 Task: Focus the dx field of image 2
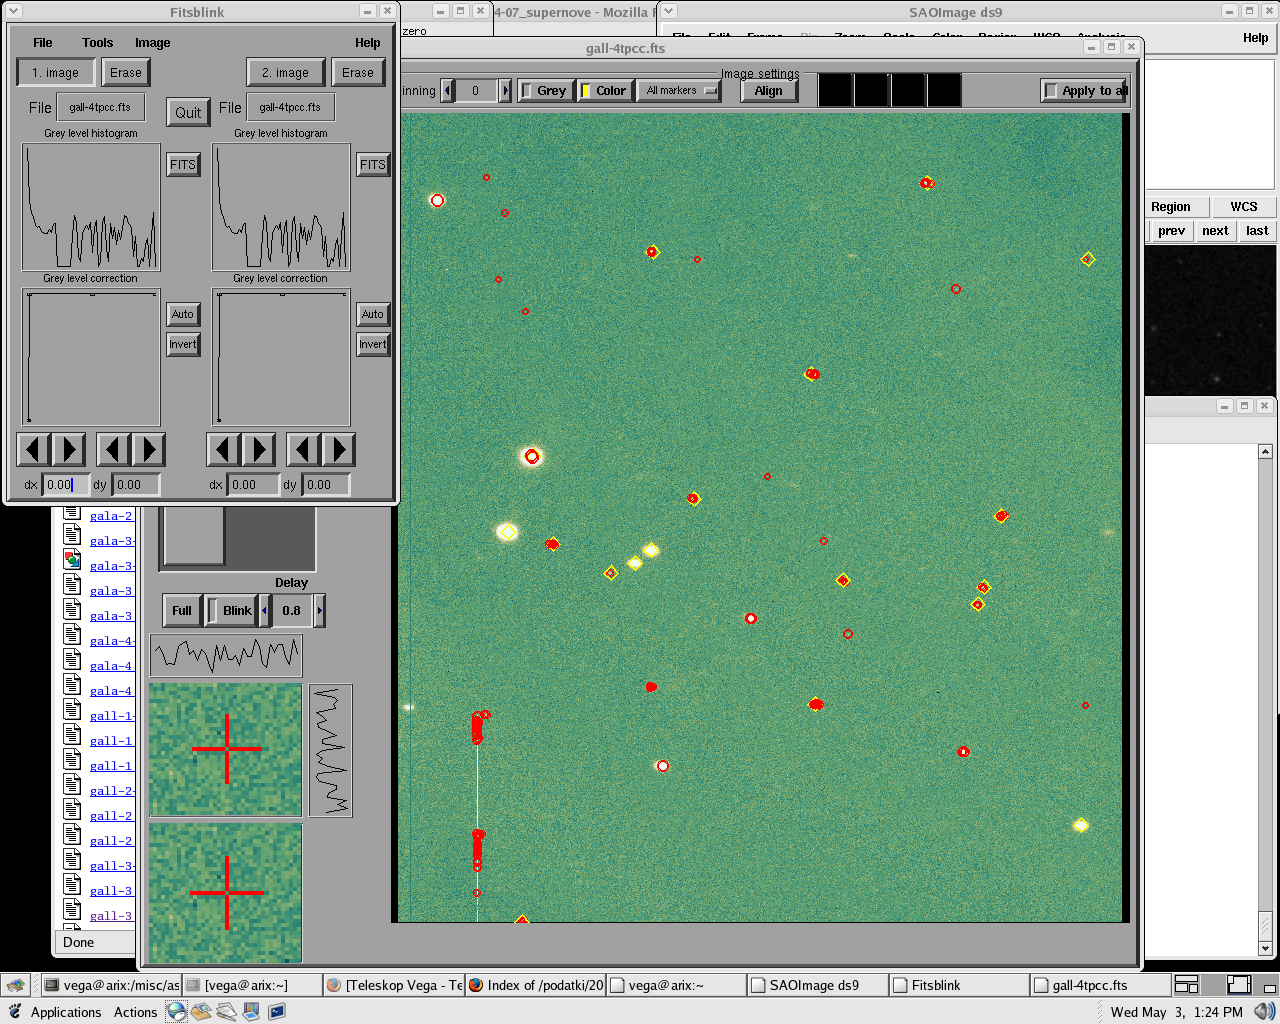(254, 484)
